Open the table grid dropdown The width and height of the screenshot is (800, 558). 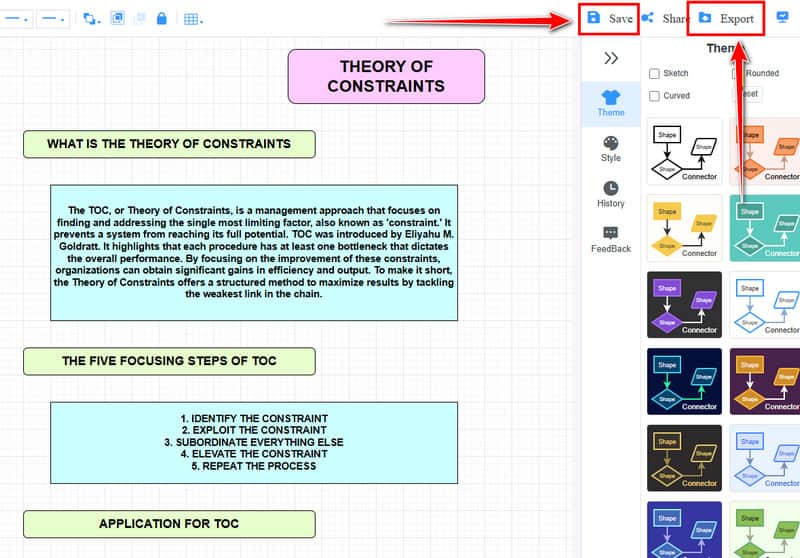[x=193, y=18]
